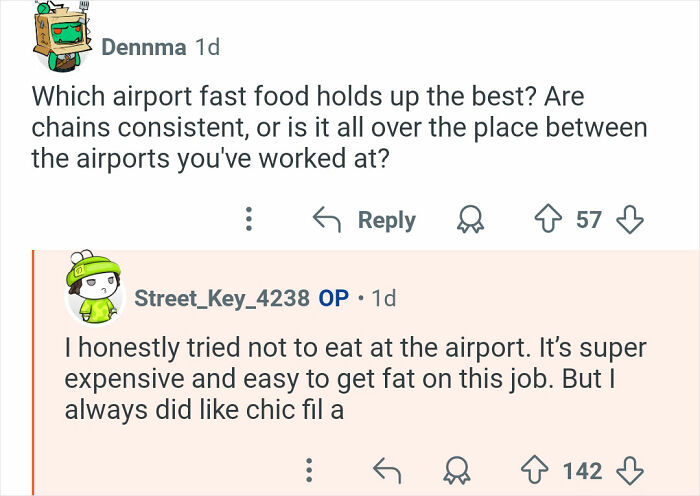The height and width of the screenshot is (496, 700).
Task: Click the OP badge next to Street_Key_4238
Action: (x=333, y=297)
